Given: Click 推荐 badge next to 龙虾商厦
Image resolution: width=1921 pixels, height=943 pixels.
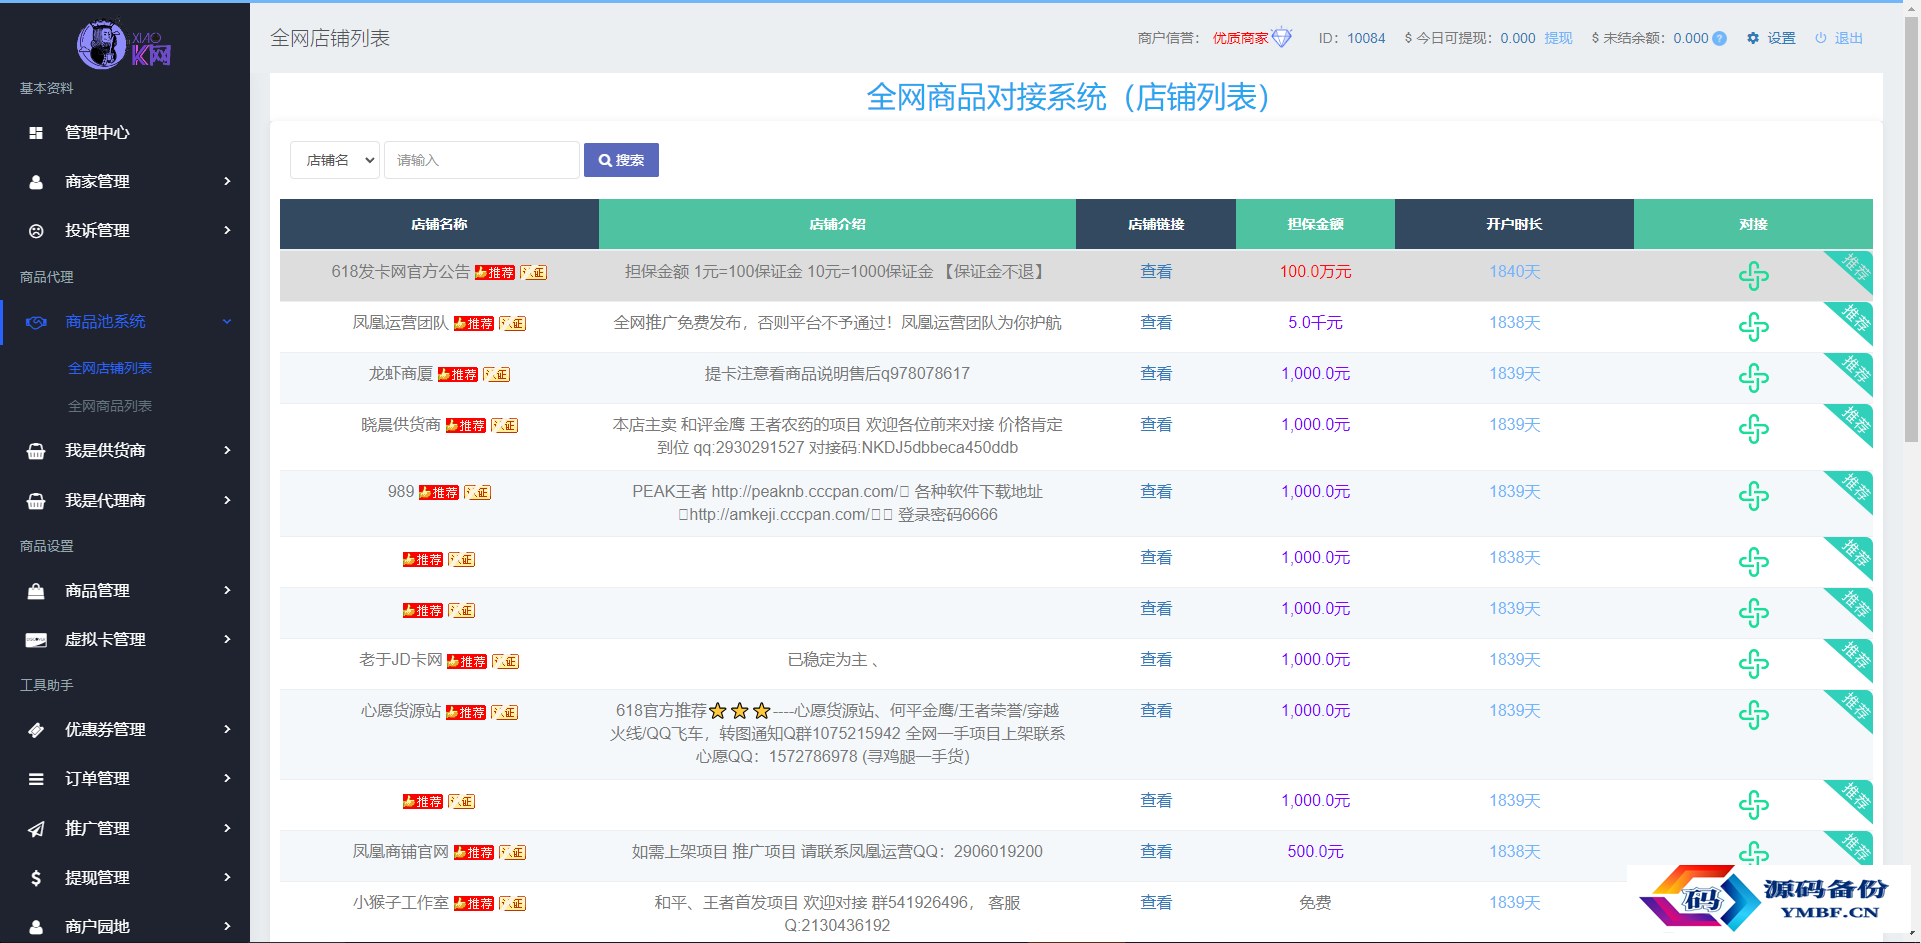Looking at the screenshot, I should coord(458,375).
